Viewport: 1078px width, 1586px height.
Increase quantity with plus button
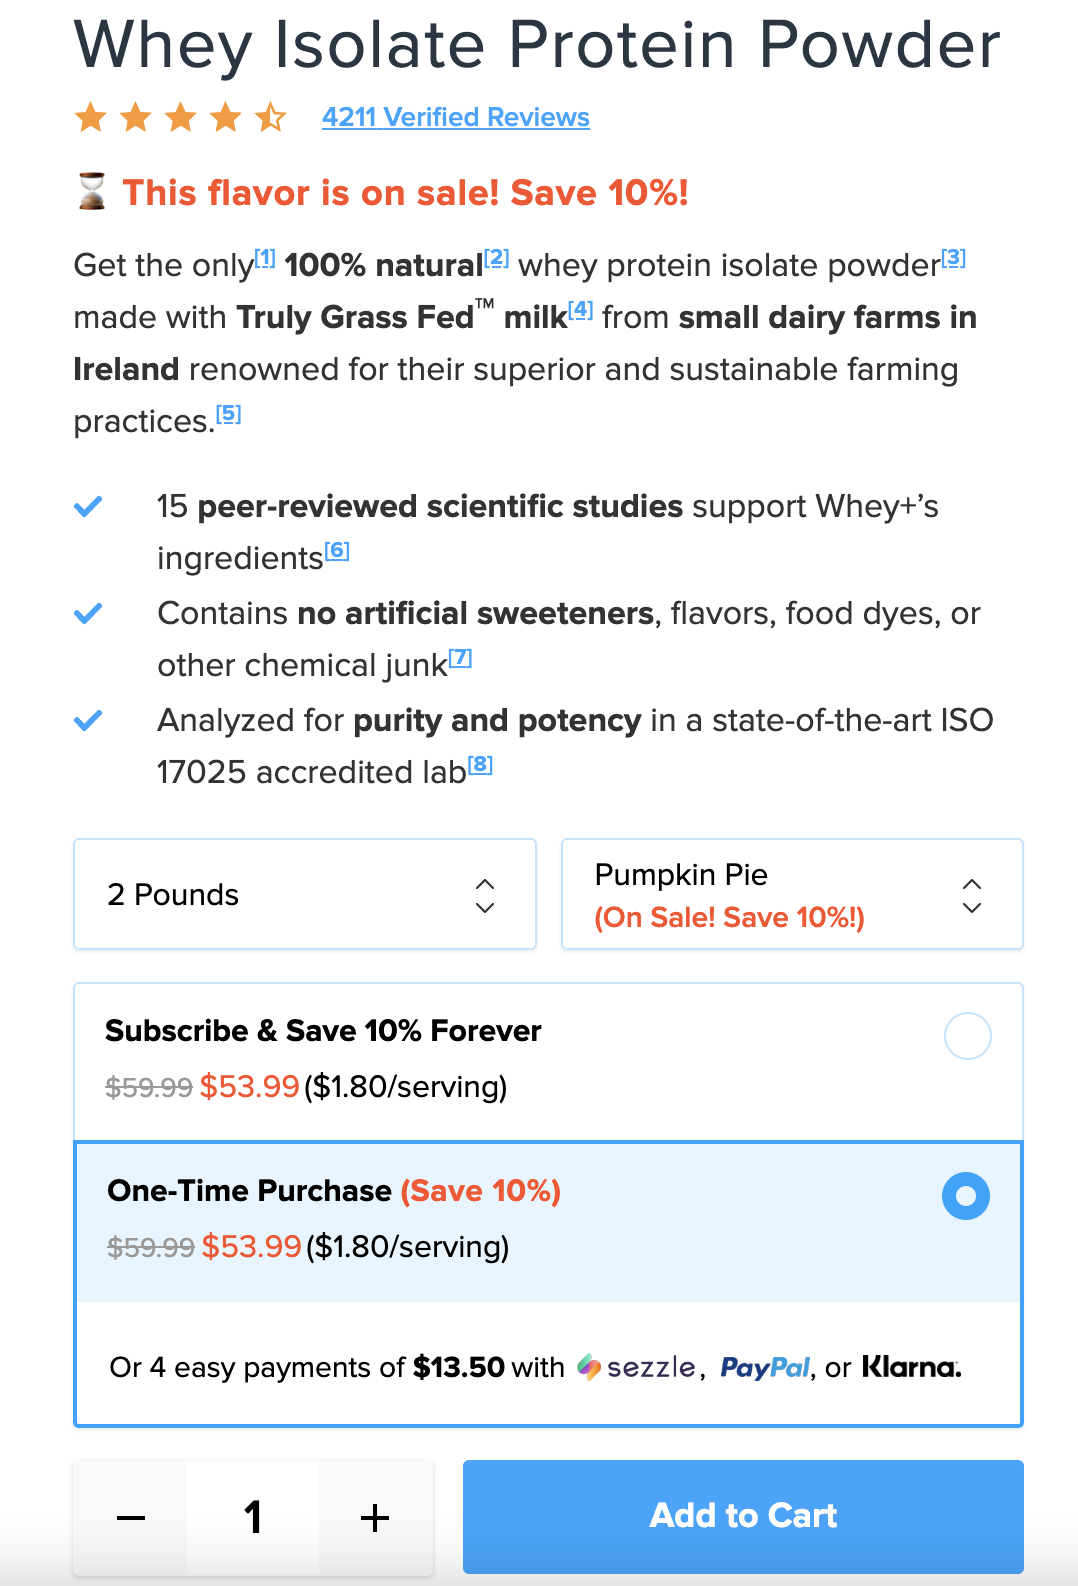375,1518
